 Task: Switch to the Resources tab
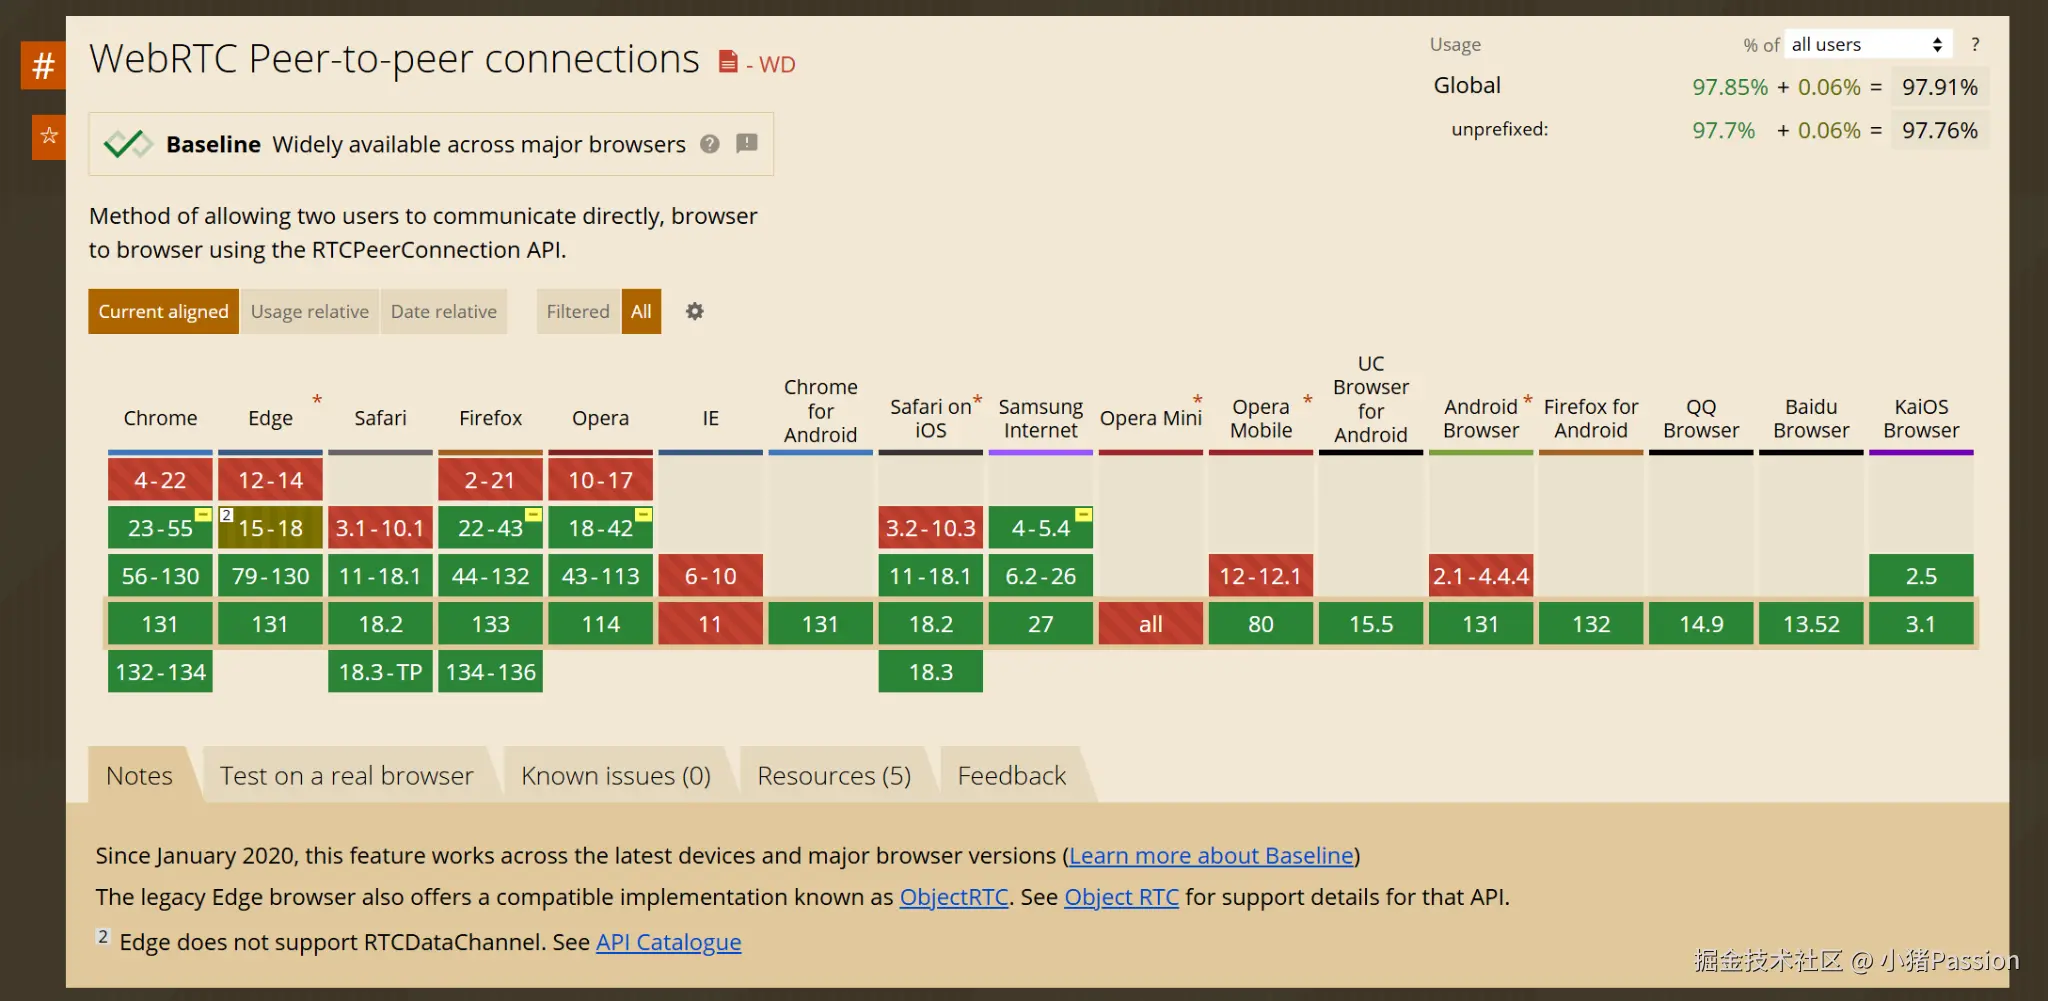pyautogui.click(x=833, y=776)
